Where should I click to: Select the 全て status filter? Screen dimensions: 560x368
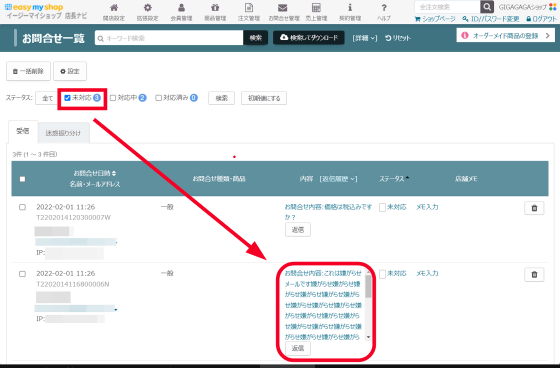[47, 98]
